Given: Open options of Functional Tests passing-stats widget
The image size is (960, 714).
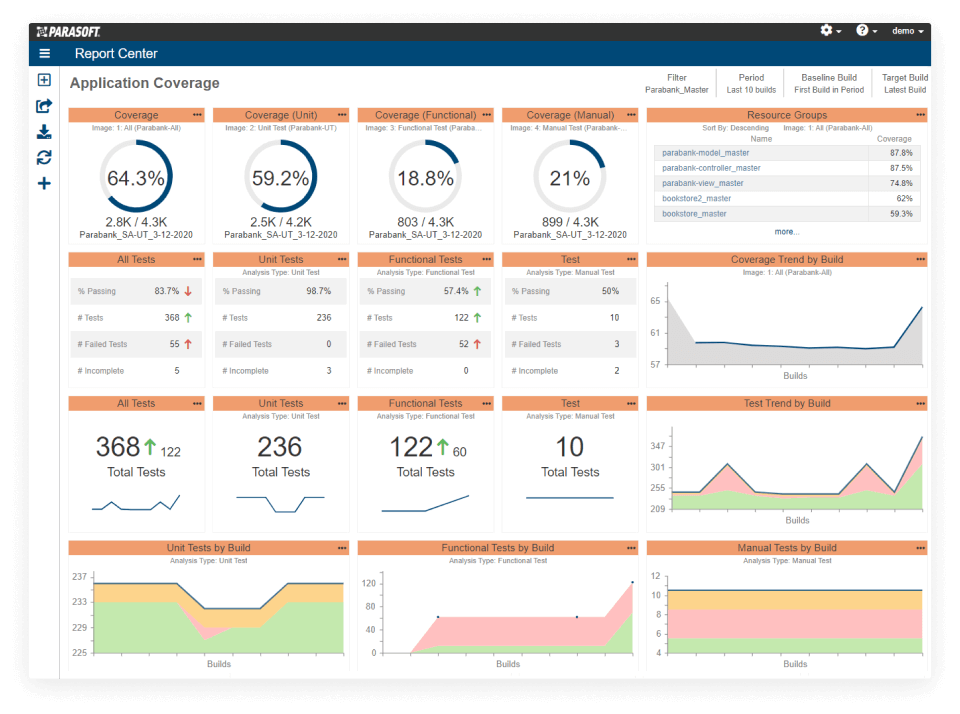Looking at the screenshot, I should coord(486,259).
